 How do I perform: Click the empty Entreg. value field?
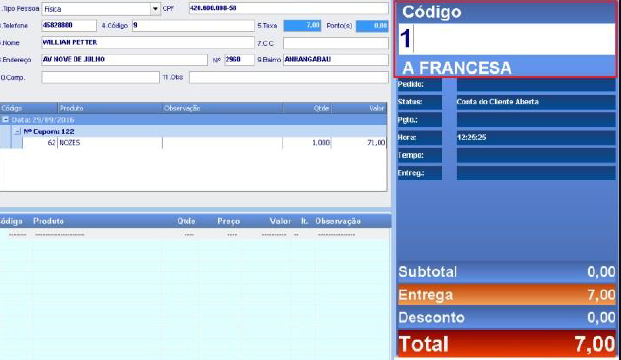tap(536, 173)
